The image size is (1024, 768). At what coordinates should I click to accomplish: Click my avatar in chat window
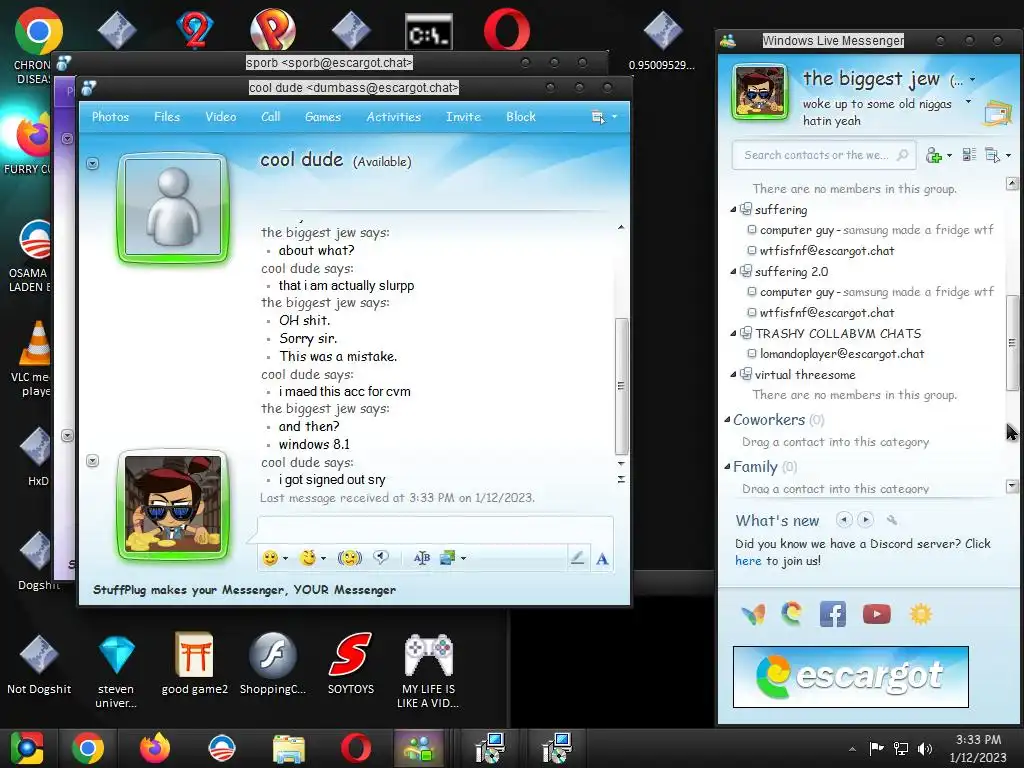pyautogui.click(x=173, y=504)
